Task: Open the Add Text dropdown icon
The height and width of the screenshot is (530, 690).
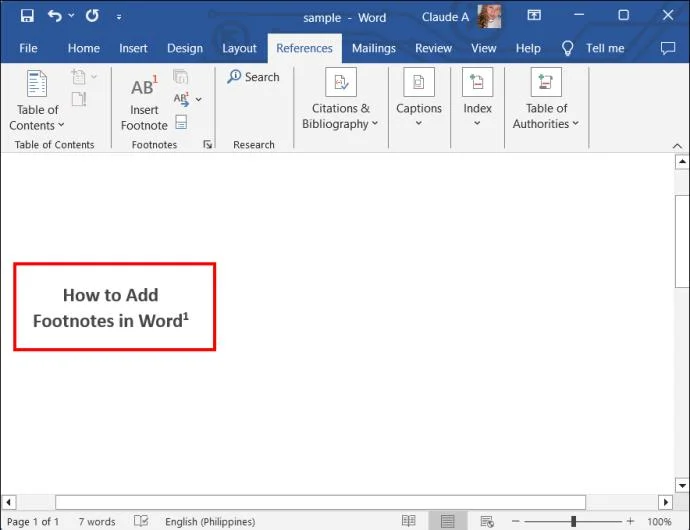Action: [x=84, y=77]
